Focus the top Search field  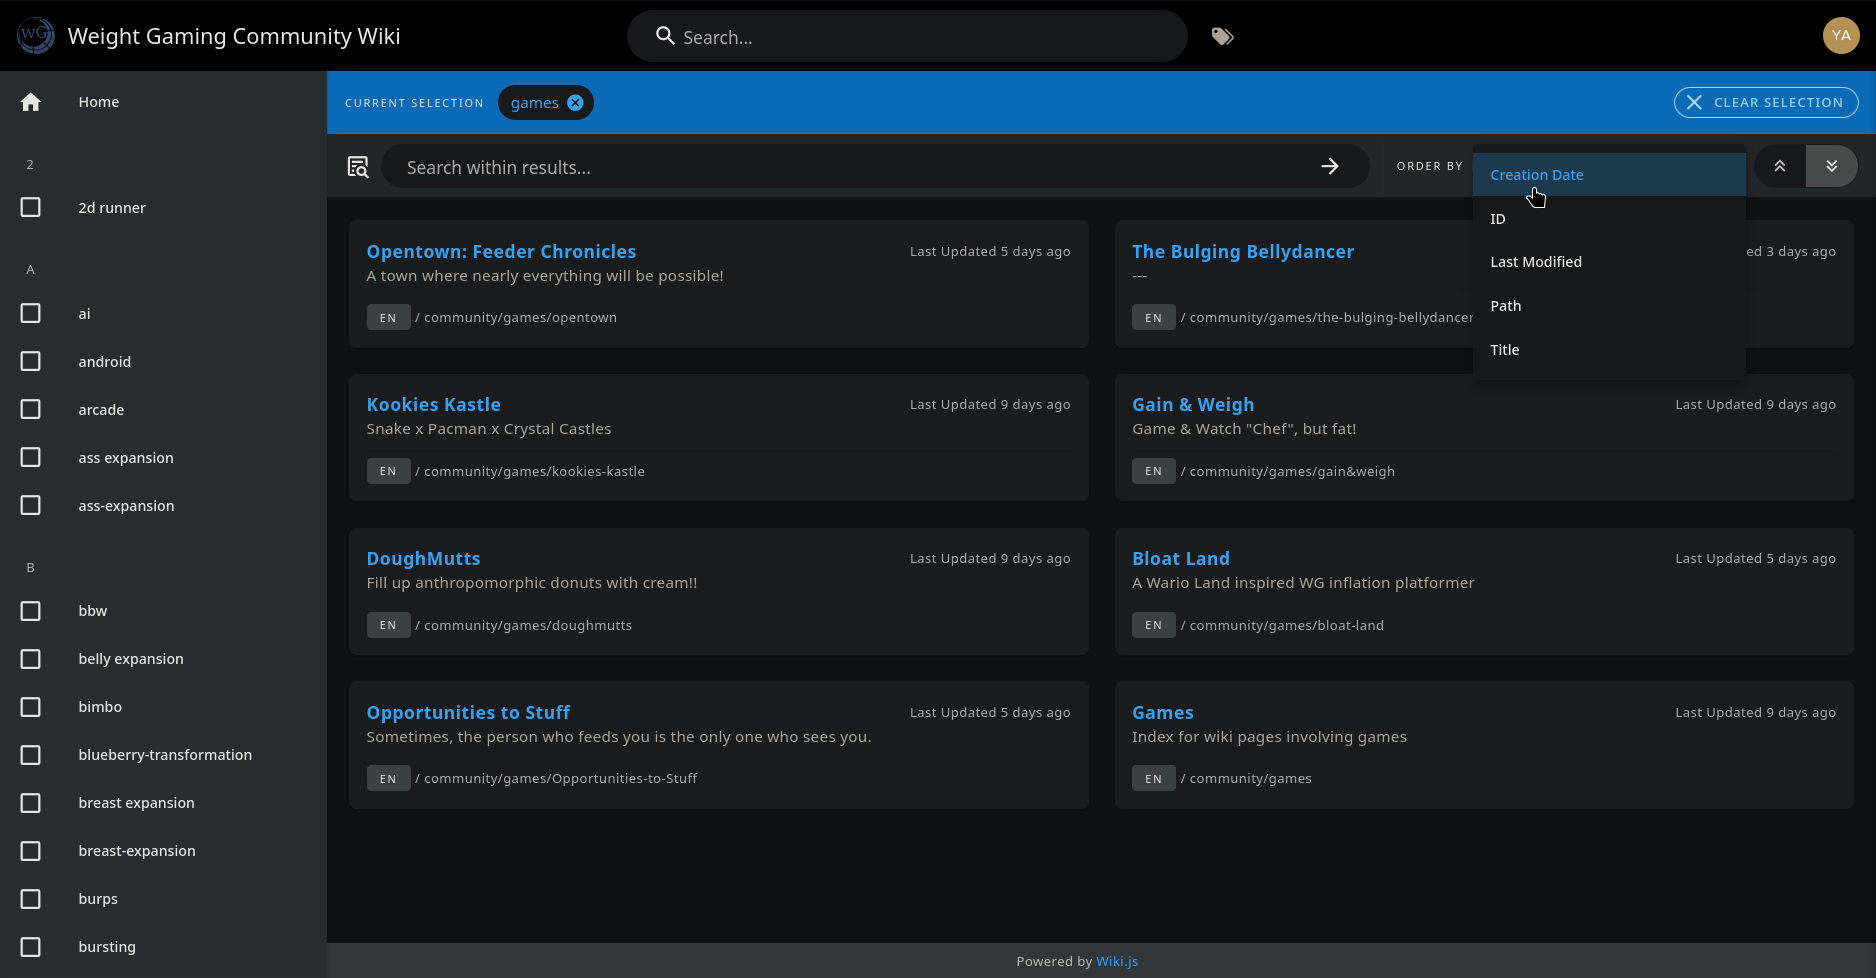click(920, 37)
